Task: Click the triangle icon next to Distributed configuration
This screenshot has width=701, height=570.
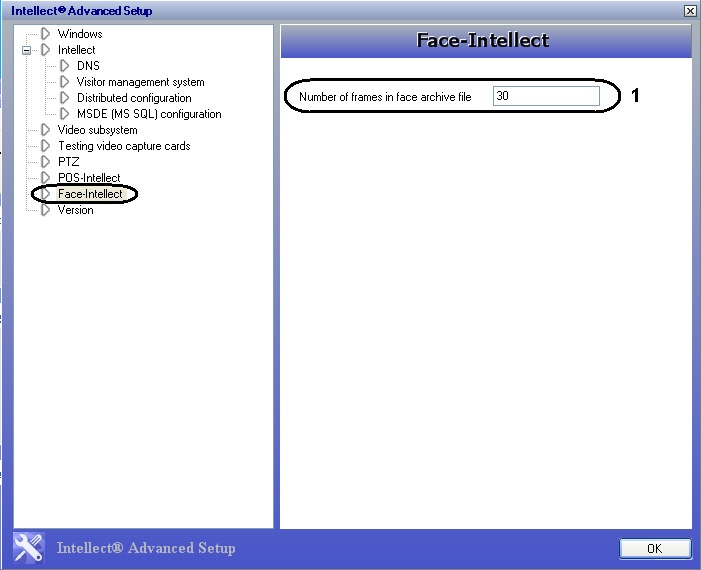Action: (65, 98)
